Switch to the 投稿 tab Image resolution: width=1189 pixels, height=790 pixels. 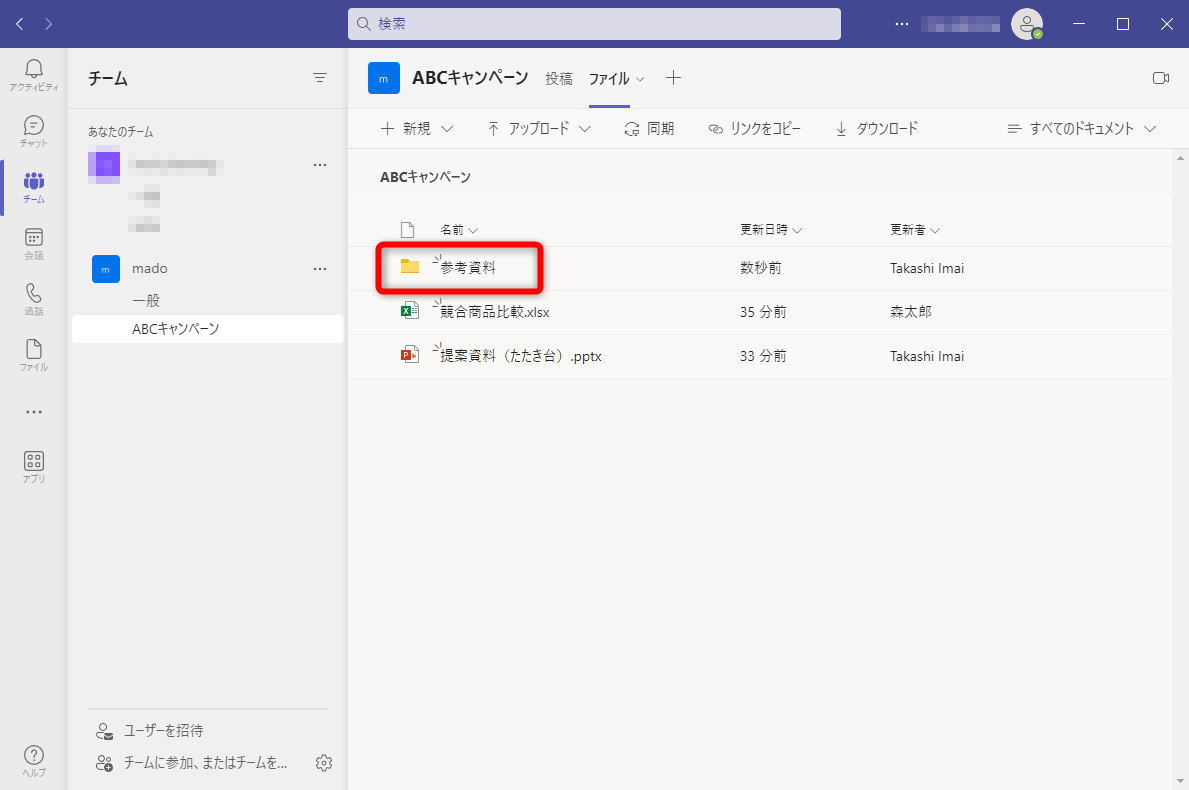[559, 78]
